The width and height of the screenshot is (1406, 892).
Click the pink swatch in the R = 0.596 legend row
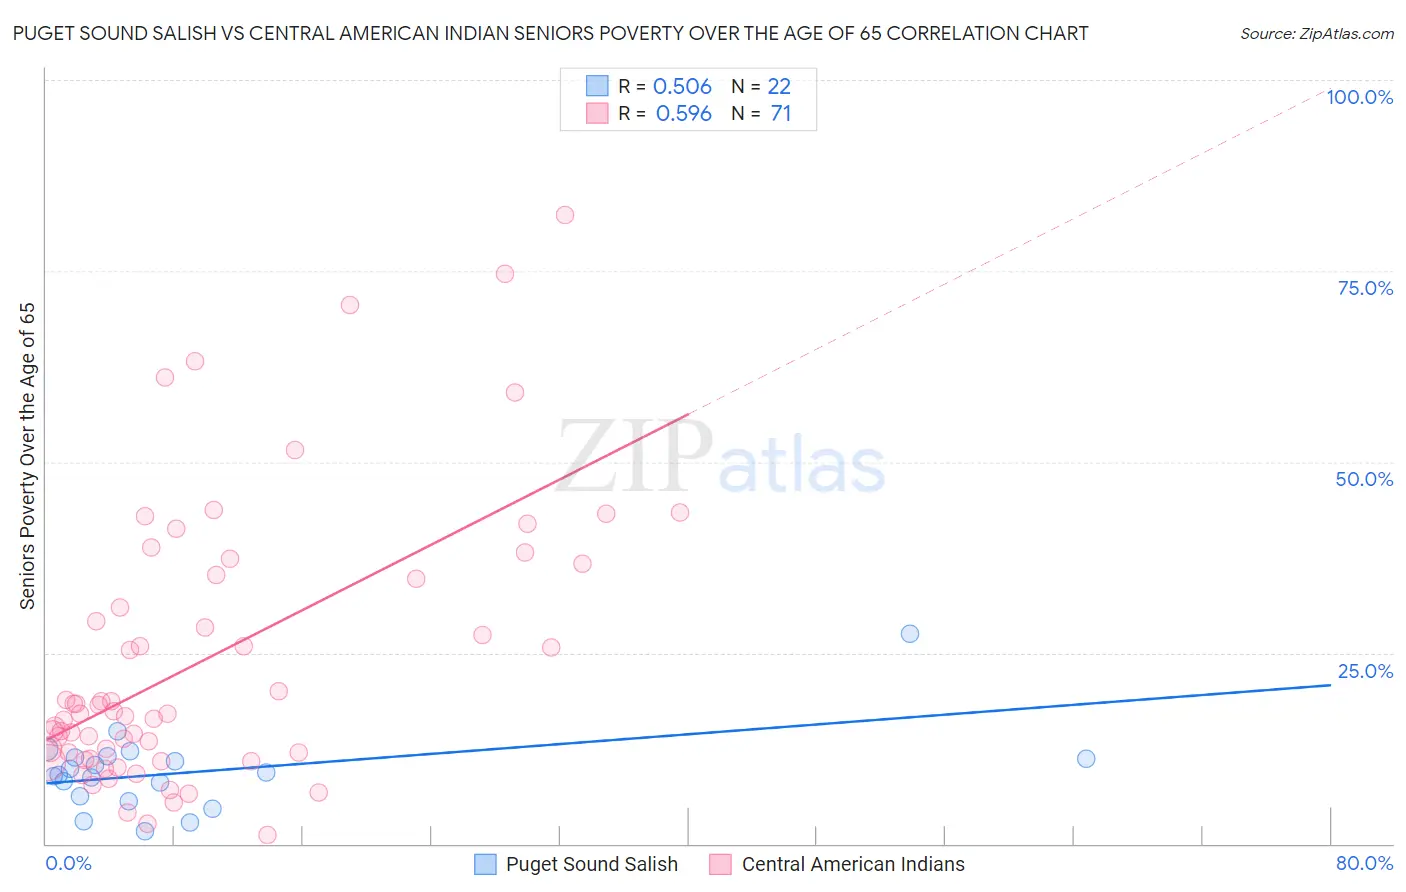pyautogui.click(x=597, y=113)
